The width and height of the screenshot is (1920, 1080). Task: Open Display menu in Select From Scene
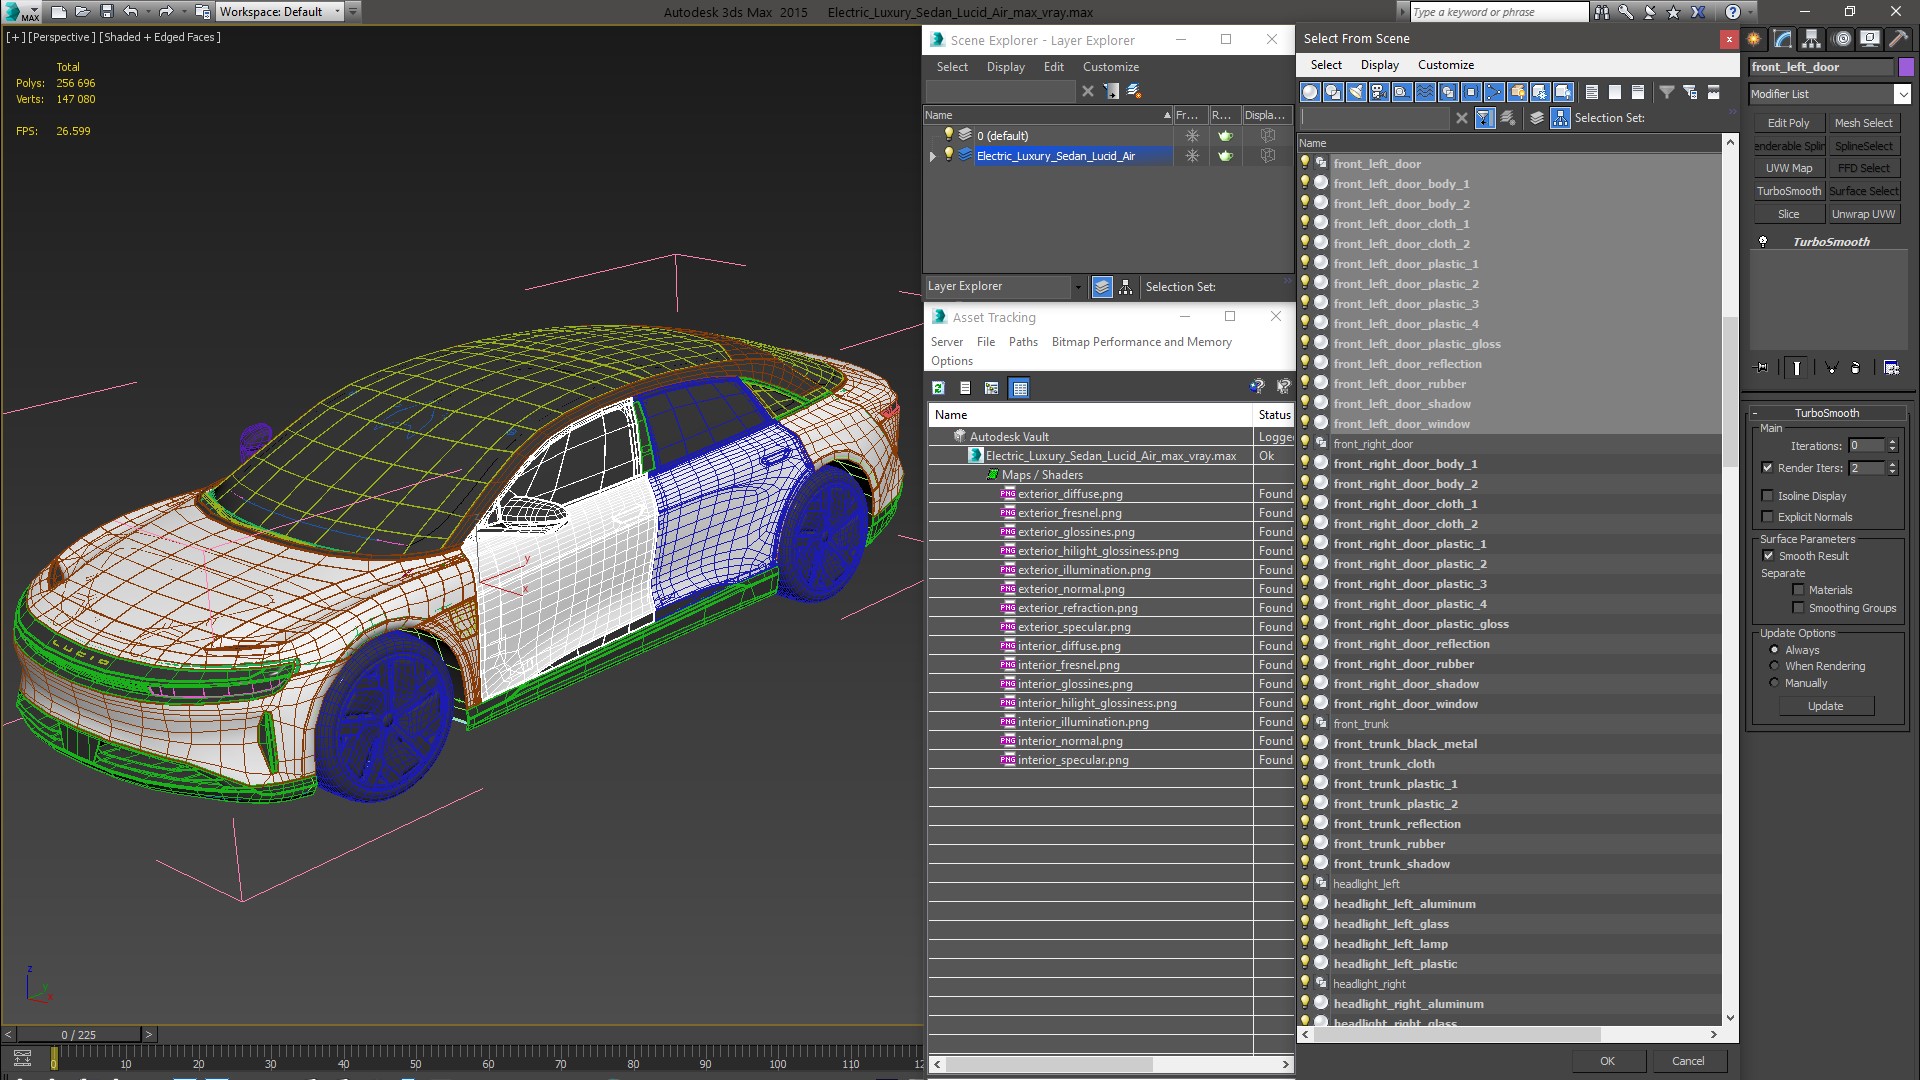(1380, 65)
